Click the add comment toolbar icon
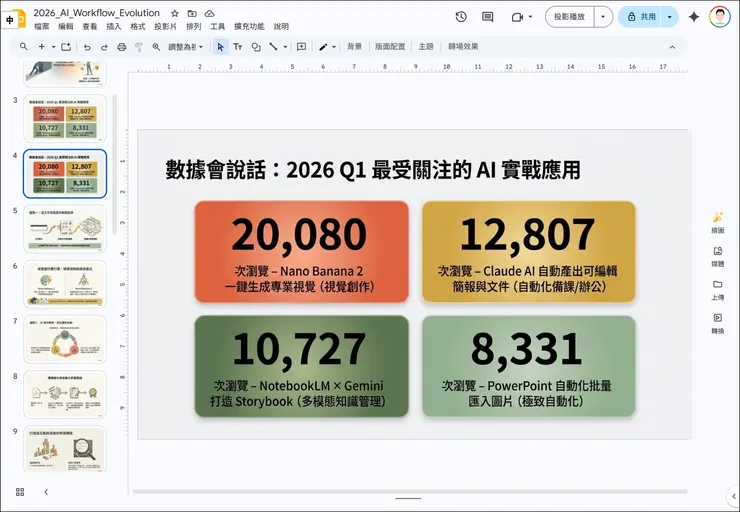Screen dimensions: 740x512 (302, 47)
